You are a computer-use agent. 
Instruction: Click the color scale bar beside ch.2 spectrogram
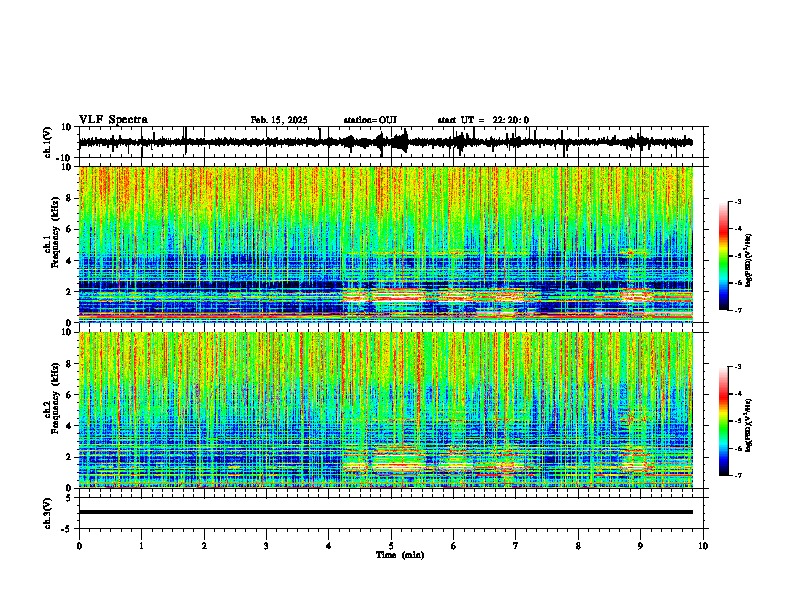pos(724,421)
